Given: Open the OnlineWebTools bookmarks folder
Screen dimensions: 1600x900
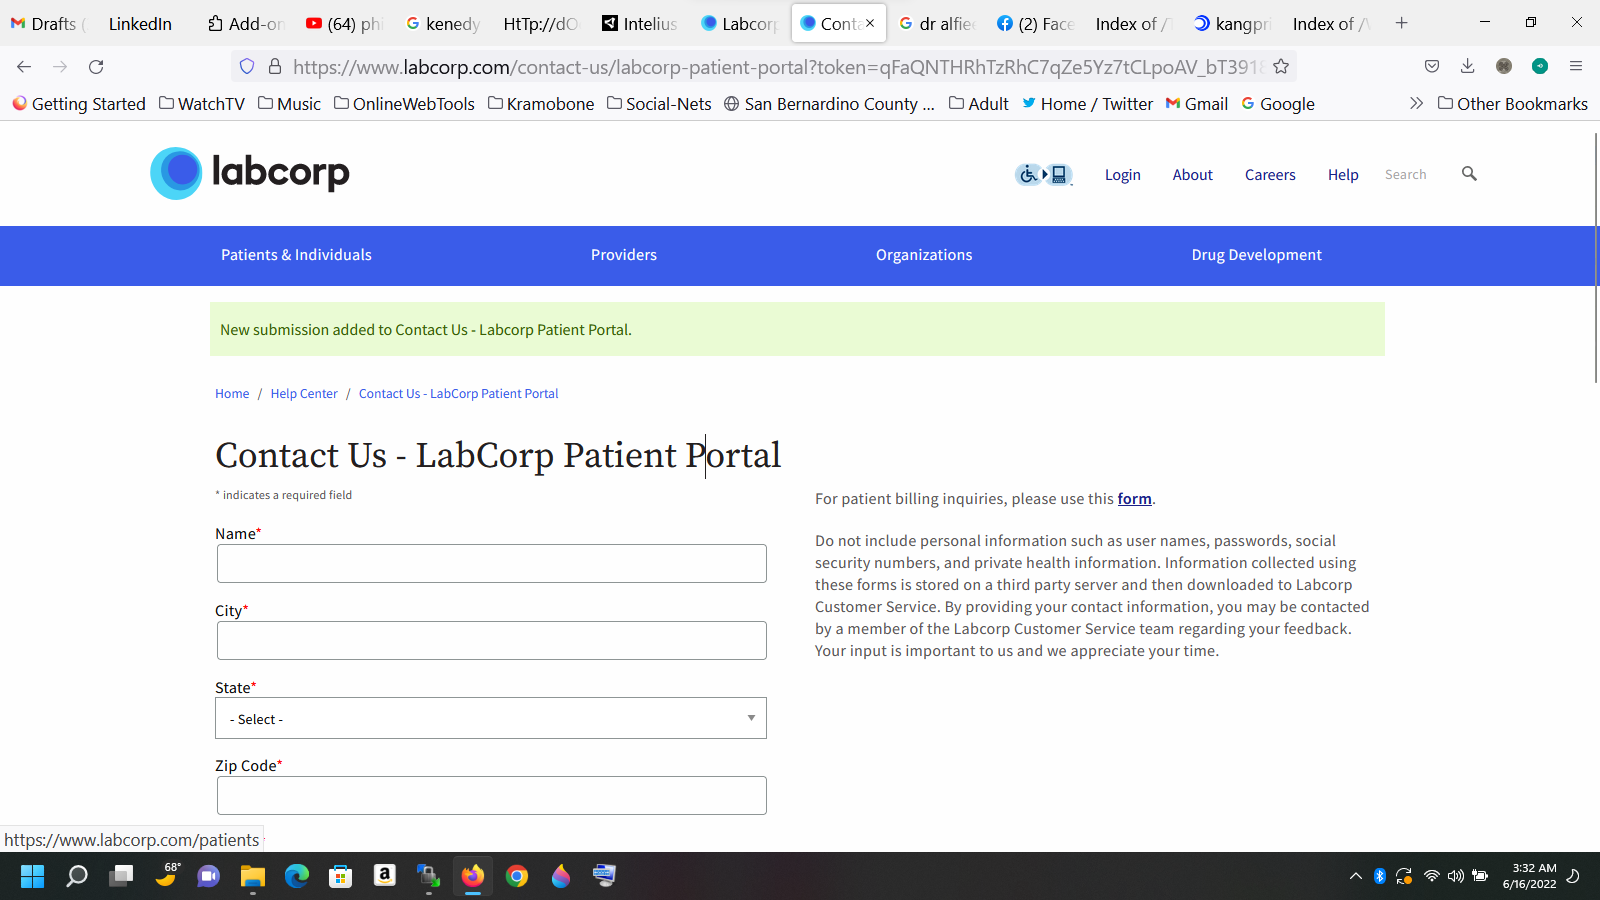Looking at the screenshot, I should (404, 103).
